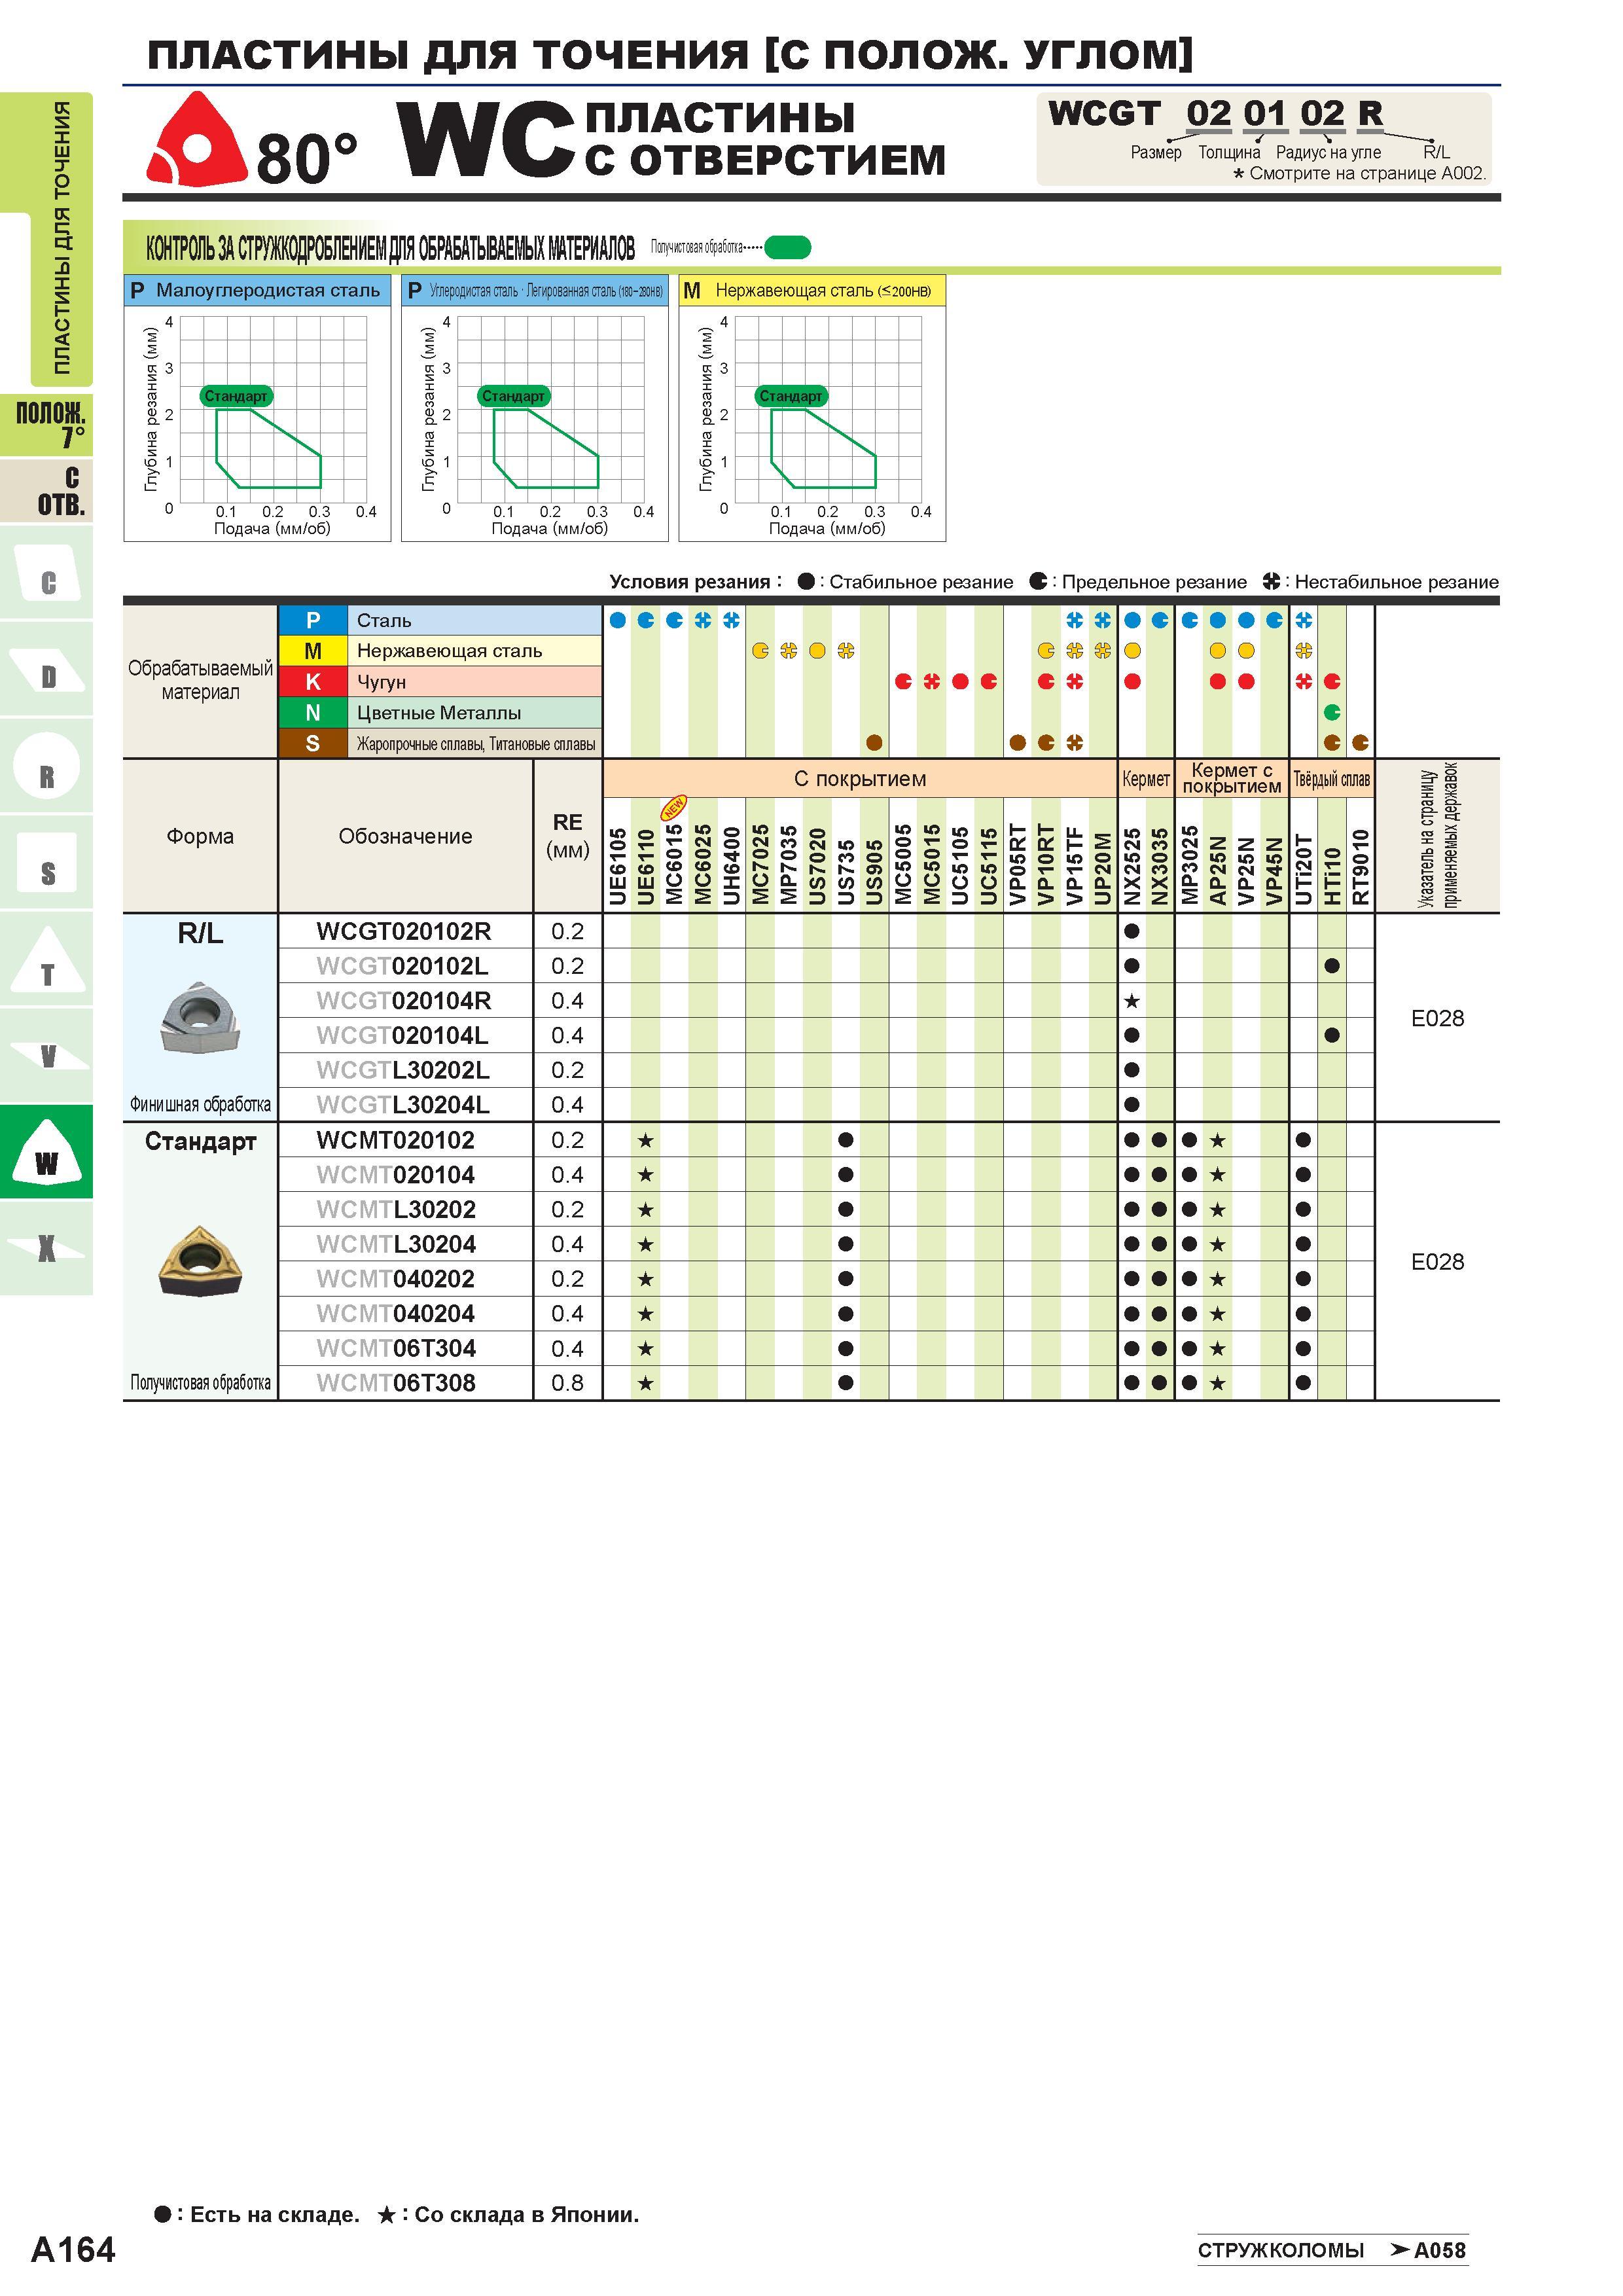Click the 'Обозначение' column header
This screenshot has height=2296, width=1623.
coord(405,836)
